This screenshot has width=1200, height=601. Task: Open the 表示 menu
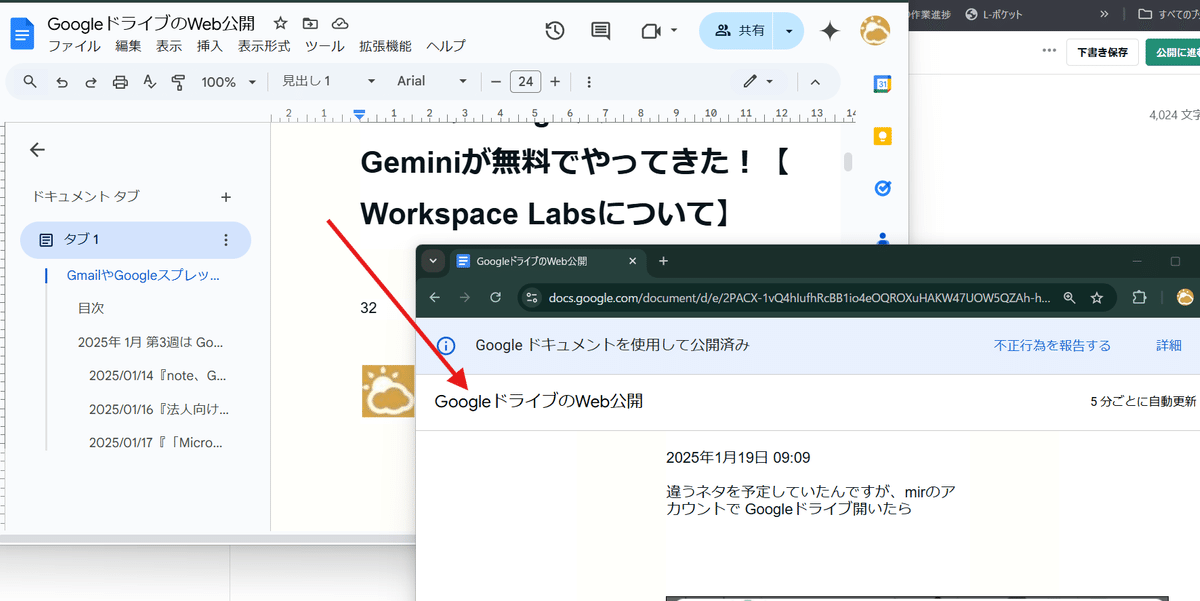pyautogui.click(x=169, y=46)
